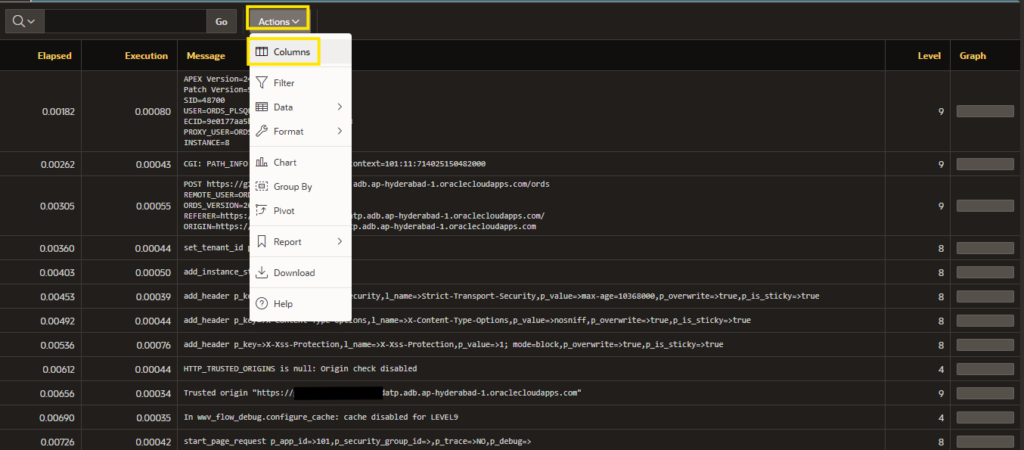Click the Format submenu chevron arrow

pos(340,131)
